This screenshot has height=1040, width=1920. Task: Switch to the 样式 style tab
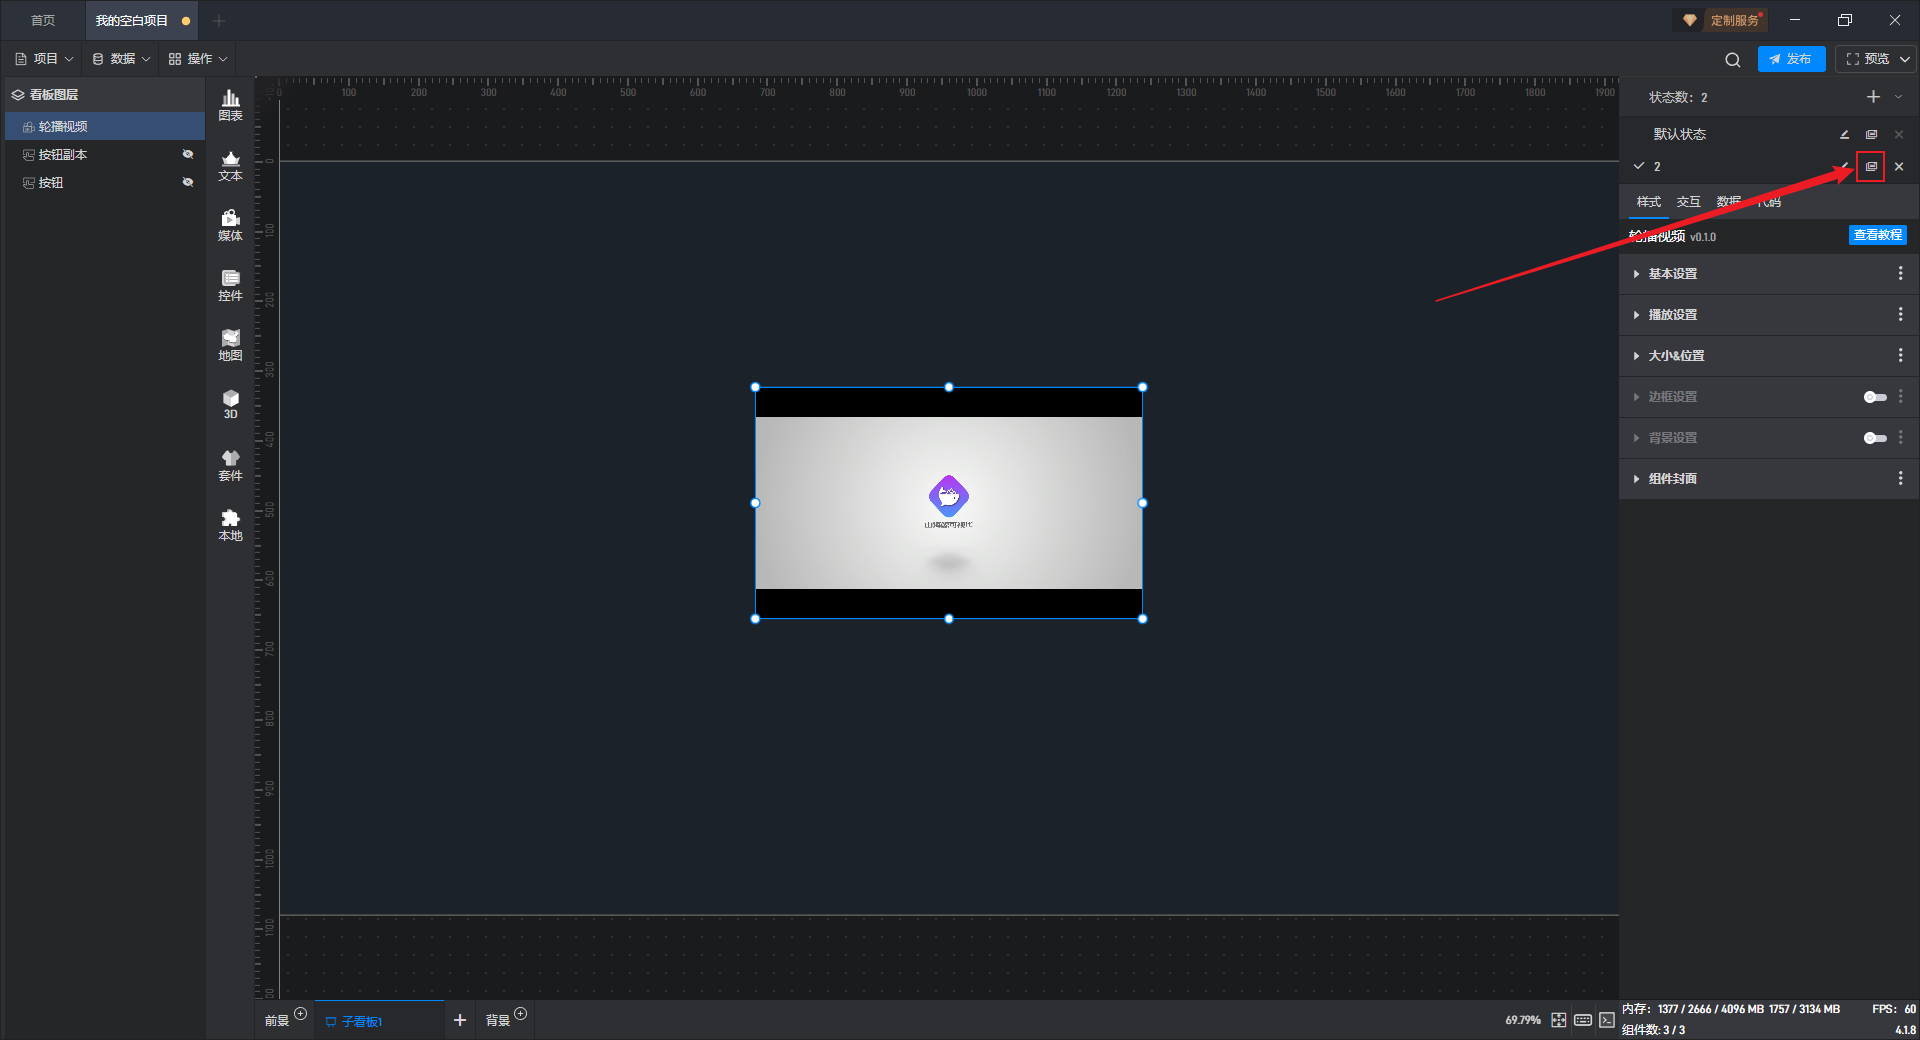pyautogui.click(x=1649, y=202)
